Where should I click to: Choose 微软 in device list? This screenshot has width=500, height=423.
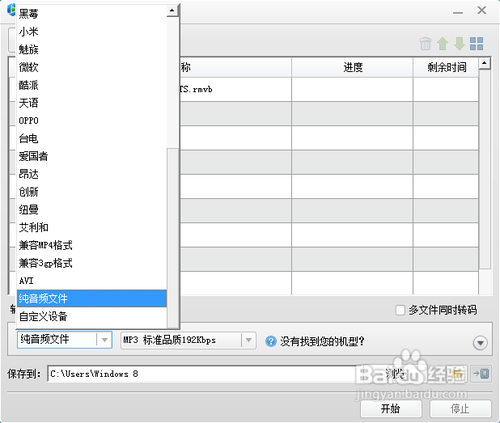click(x=92, y=67)
